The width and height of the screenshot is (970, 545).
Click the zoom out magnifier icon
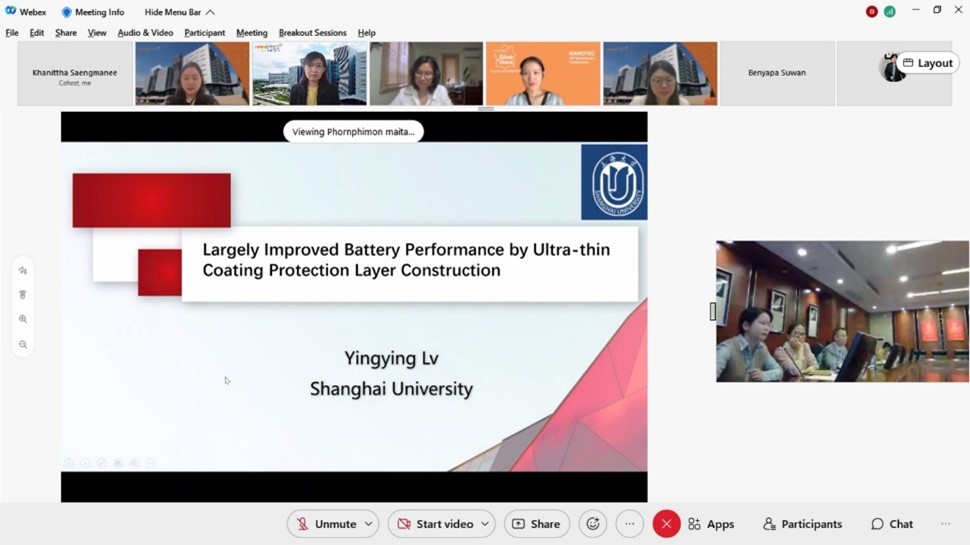23,344
